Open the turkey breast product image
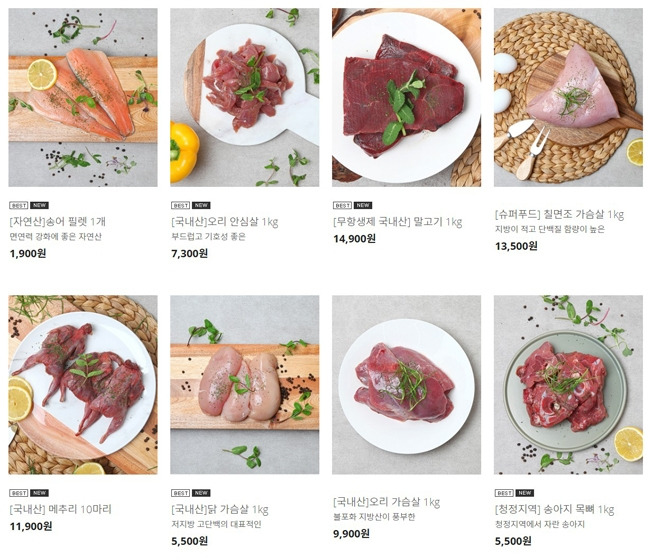650x560 pixels. (568, 97)
